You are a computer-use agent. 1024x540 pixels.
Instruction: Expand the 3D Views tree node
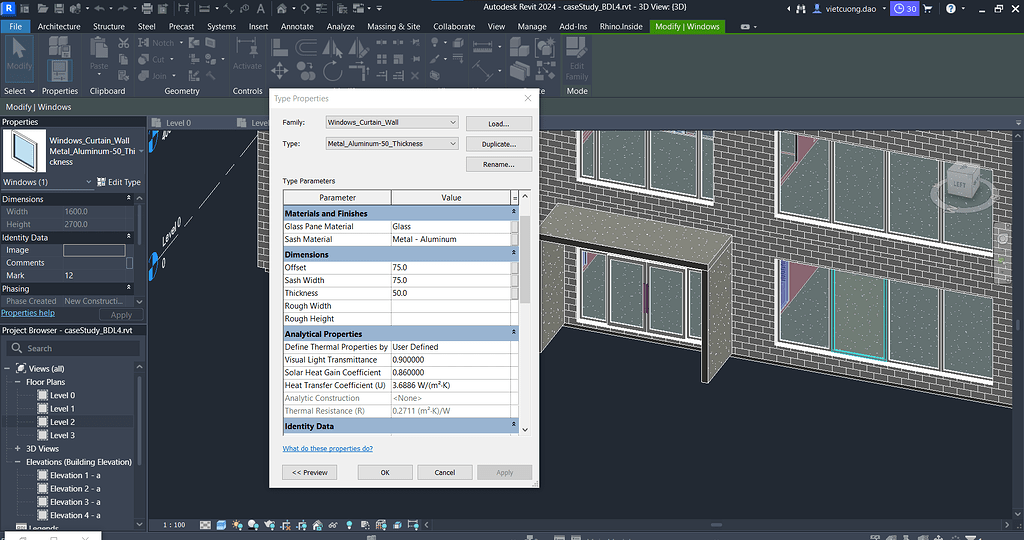(18, 449)
